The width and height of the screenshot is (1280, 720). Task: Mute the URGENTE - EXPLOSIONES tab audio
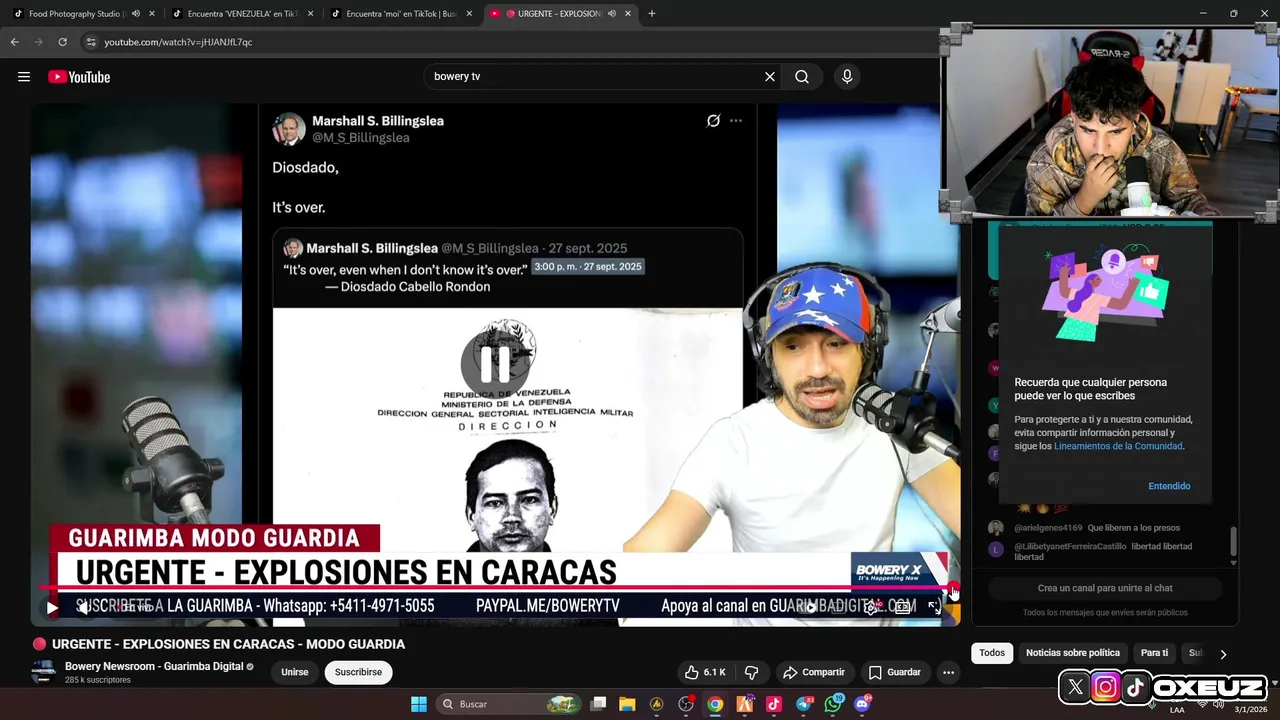pyautogui.click(x=611, y=14)
